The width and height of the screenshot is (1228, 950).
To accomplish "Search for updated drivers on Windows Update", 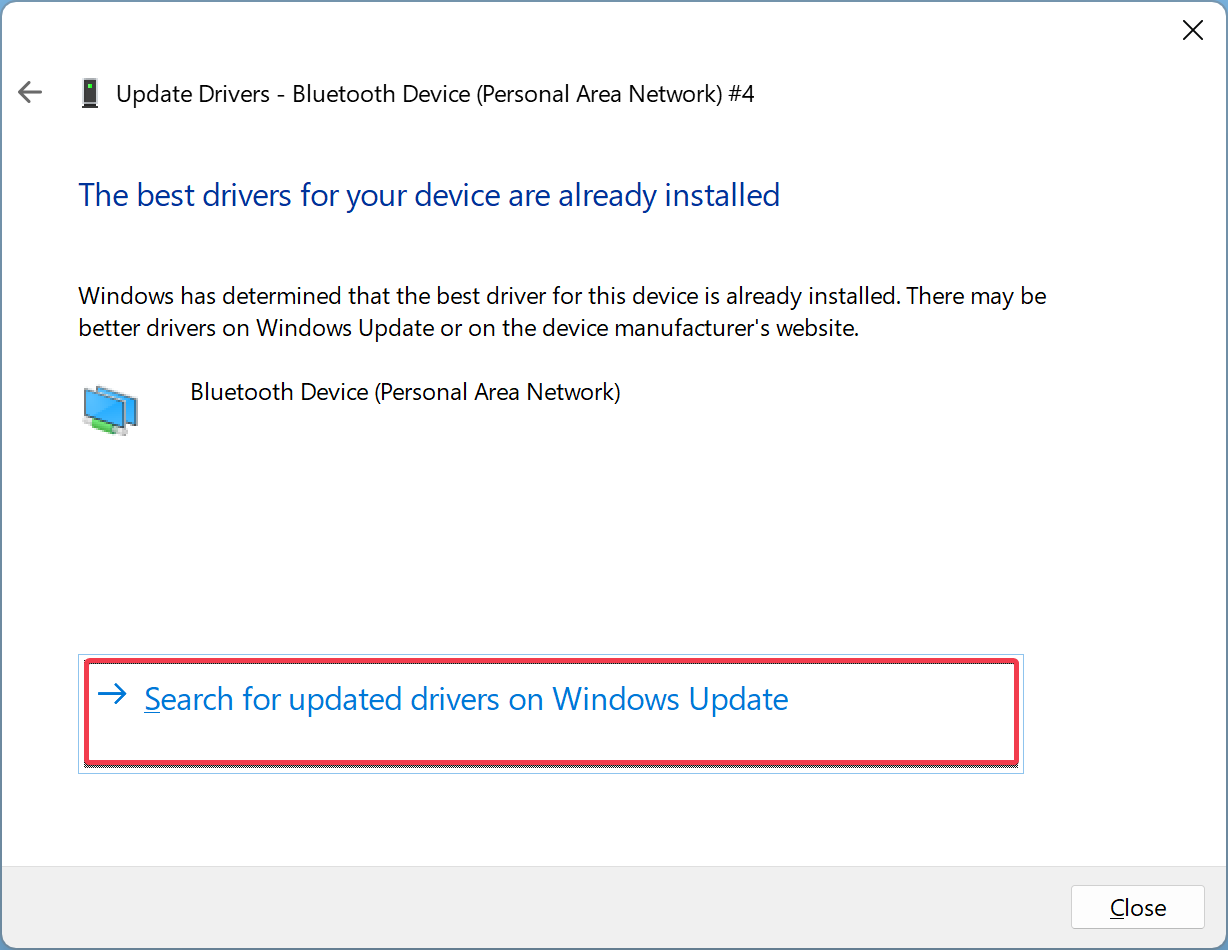I will (551, 714).
